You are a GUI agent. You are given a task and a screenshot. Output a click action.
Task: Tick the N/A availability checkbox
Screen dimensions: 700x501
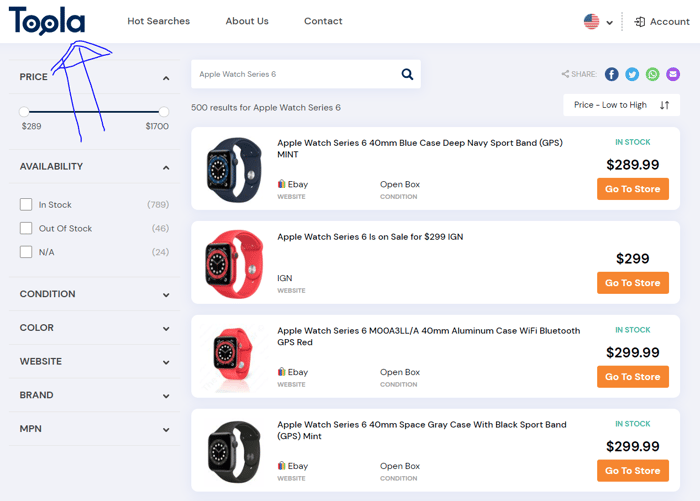[x=26, y=252]
